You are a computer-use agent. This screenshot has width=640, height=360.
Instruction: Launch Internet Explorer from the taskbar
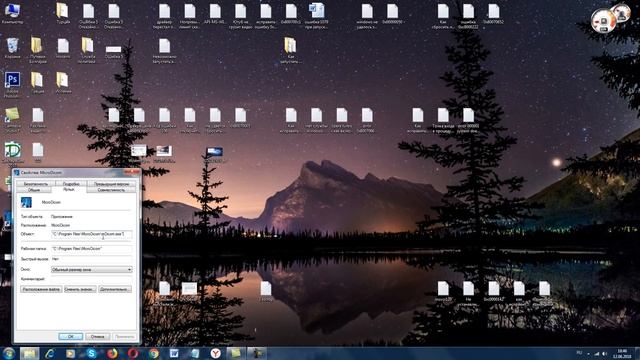click(x=50, y=353)
